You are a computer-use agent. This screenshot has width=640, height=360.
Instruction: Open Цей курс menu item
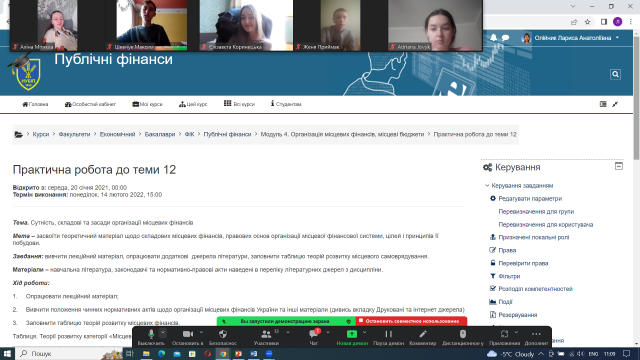pyautogui.click(x=193, y=104)
